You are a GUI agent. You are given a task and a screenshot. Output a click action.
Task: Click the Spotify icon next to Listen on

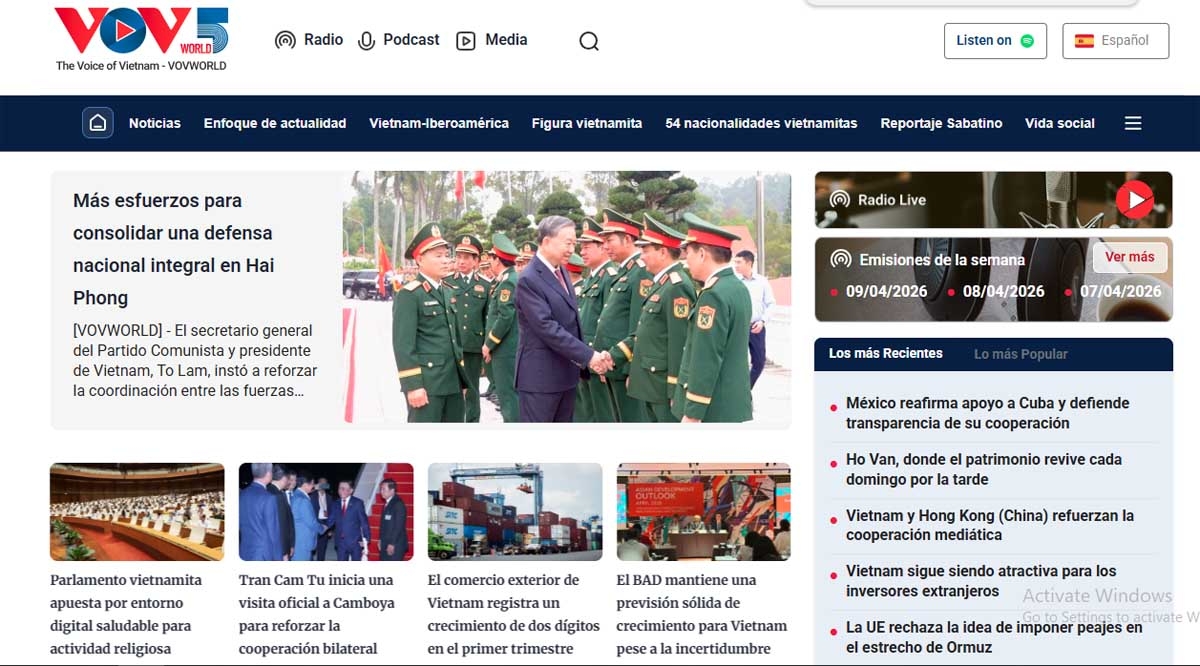pos(1026,41)
